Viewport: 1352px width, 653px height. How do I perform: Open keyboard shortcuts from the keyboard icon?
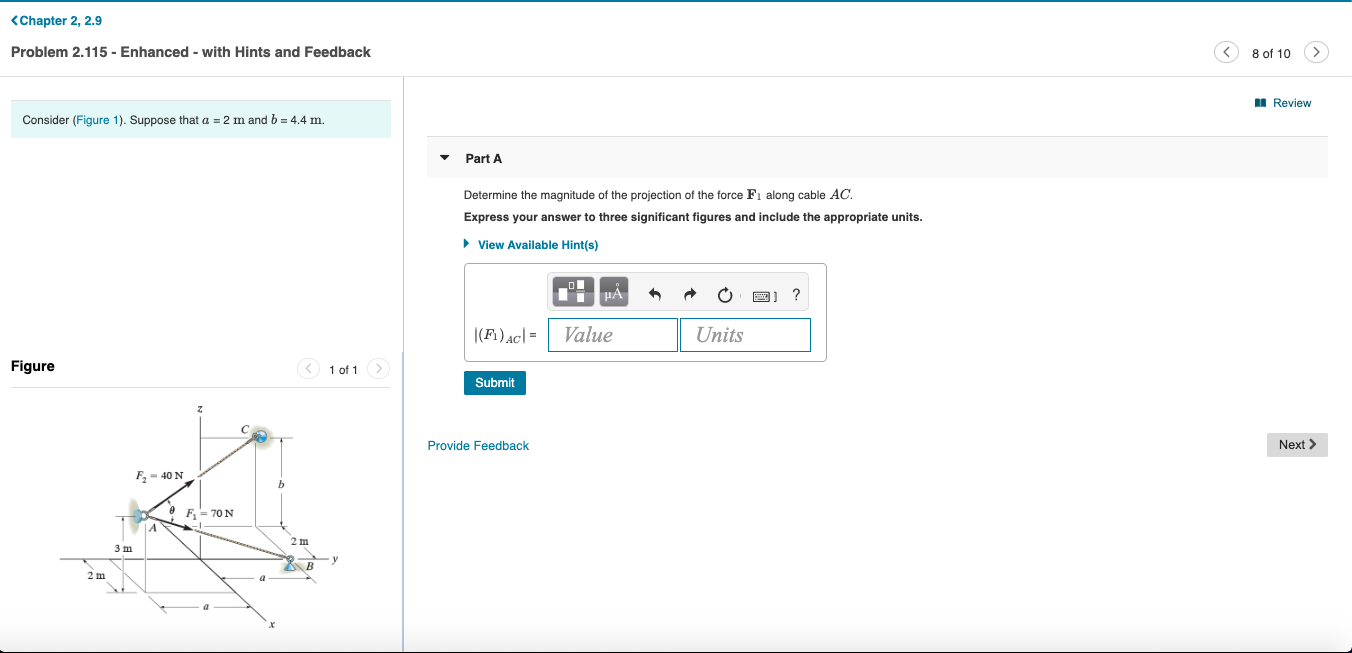(760, 294)
